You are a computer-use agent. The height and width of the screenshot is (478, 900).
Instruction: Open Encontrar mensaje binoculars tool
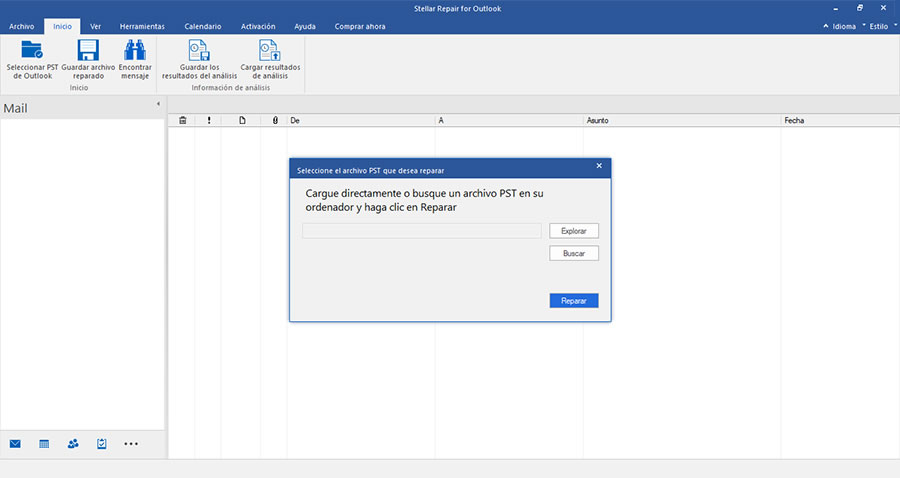click(x=135, y=50)
